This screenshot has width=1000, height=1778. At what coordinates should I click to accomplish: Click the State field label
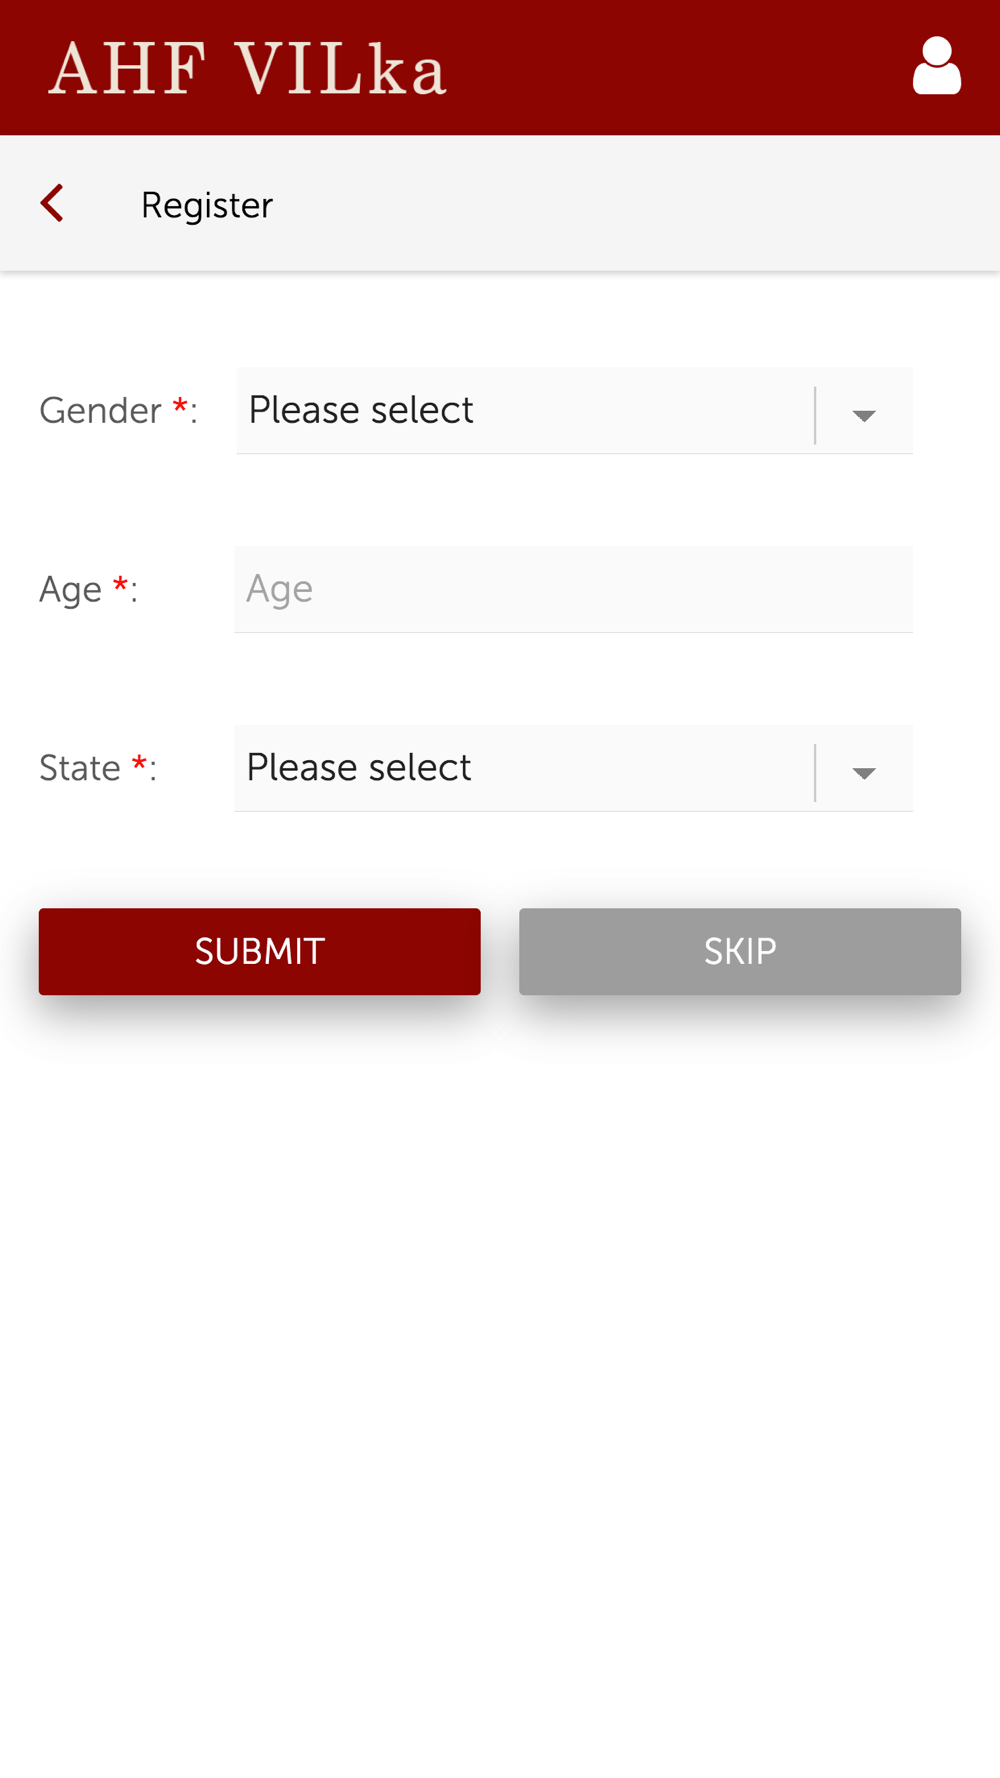click(80, 768)
